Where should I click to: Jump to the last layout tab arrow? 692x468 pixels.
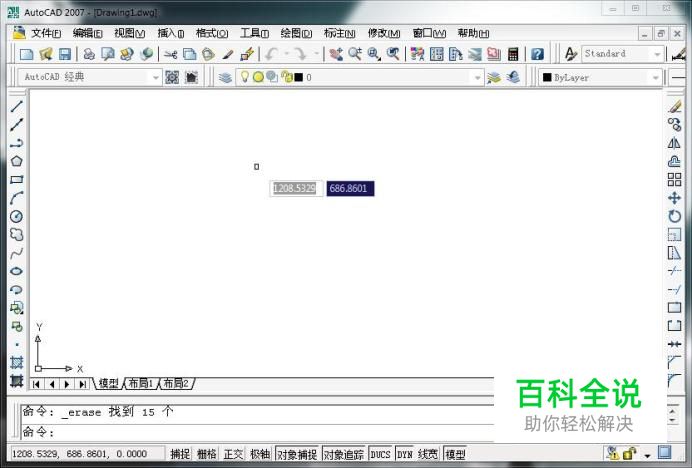(82, 384)
